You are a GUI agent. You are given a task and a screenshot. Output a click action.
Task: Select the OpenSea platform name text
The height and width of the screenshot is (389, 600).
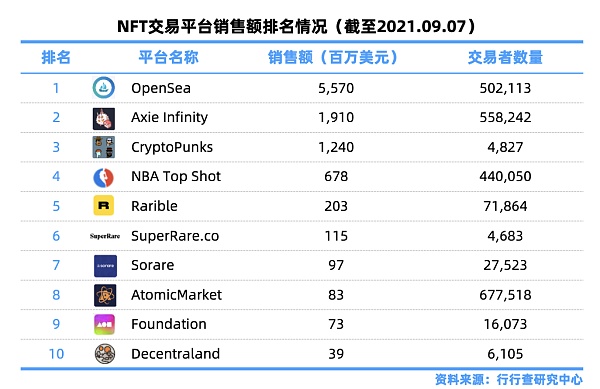pos(161,88)
